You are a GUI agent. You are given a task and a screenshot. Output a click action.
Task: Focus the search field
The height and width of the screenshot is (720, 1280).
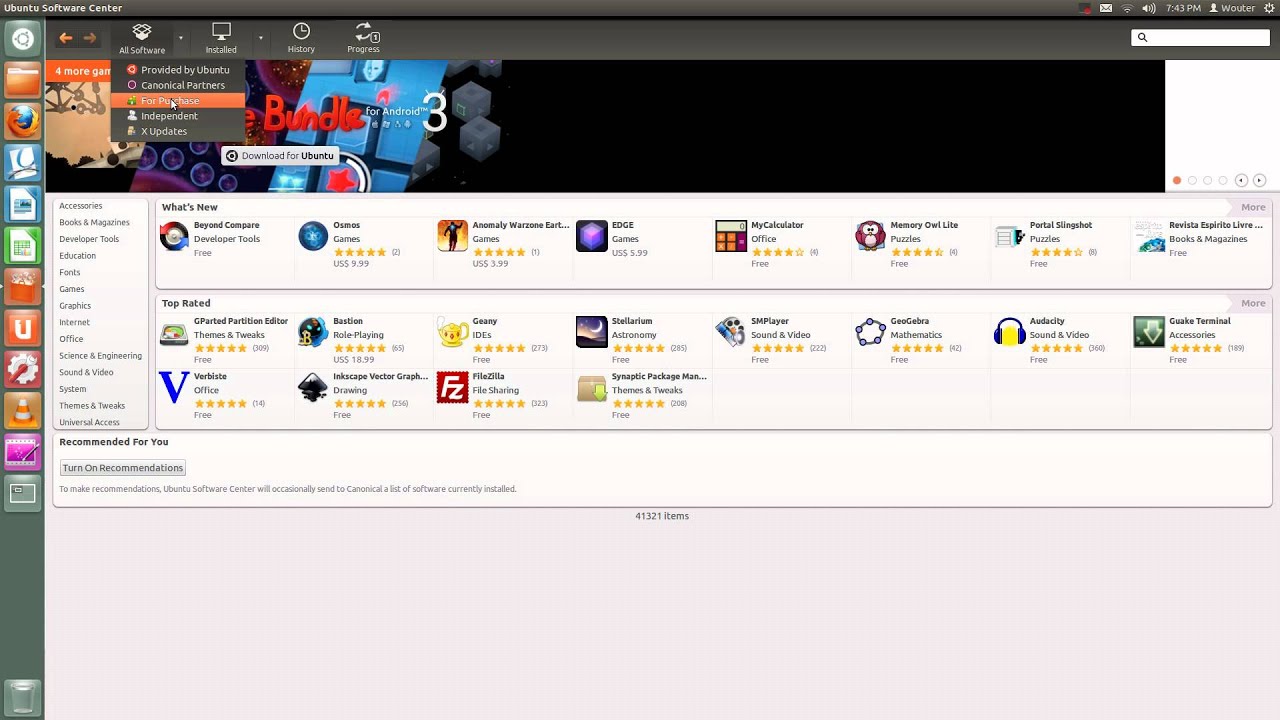pyautogui.click(x=1200, y=37)
